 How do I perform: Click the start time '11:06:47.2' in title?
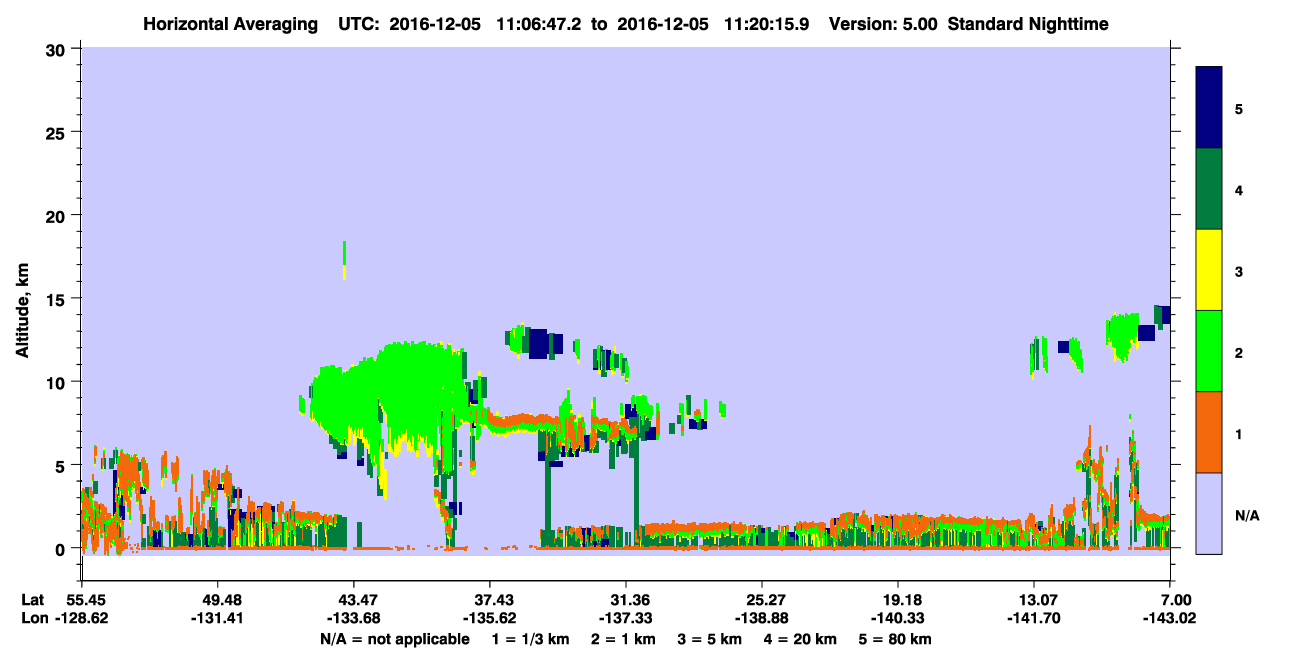pos(541,23)
